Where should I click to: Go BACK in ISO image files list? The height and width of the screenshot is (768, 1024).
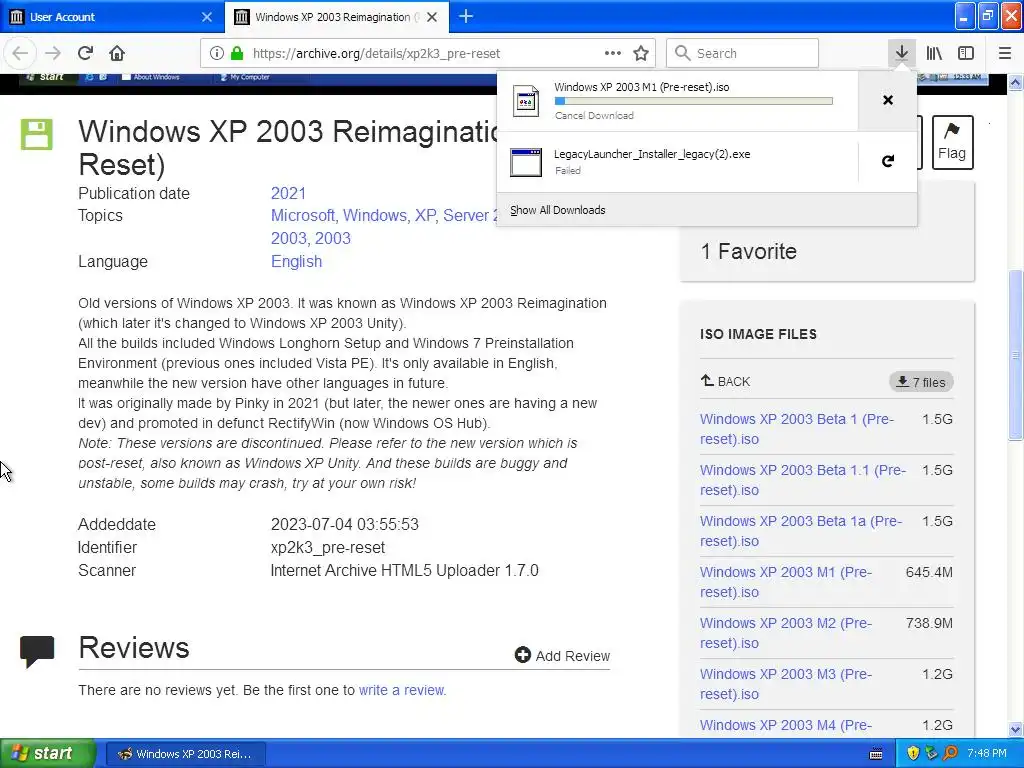(726, 381)
